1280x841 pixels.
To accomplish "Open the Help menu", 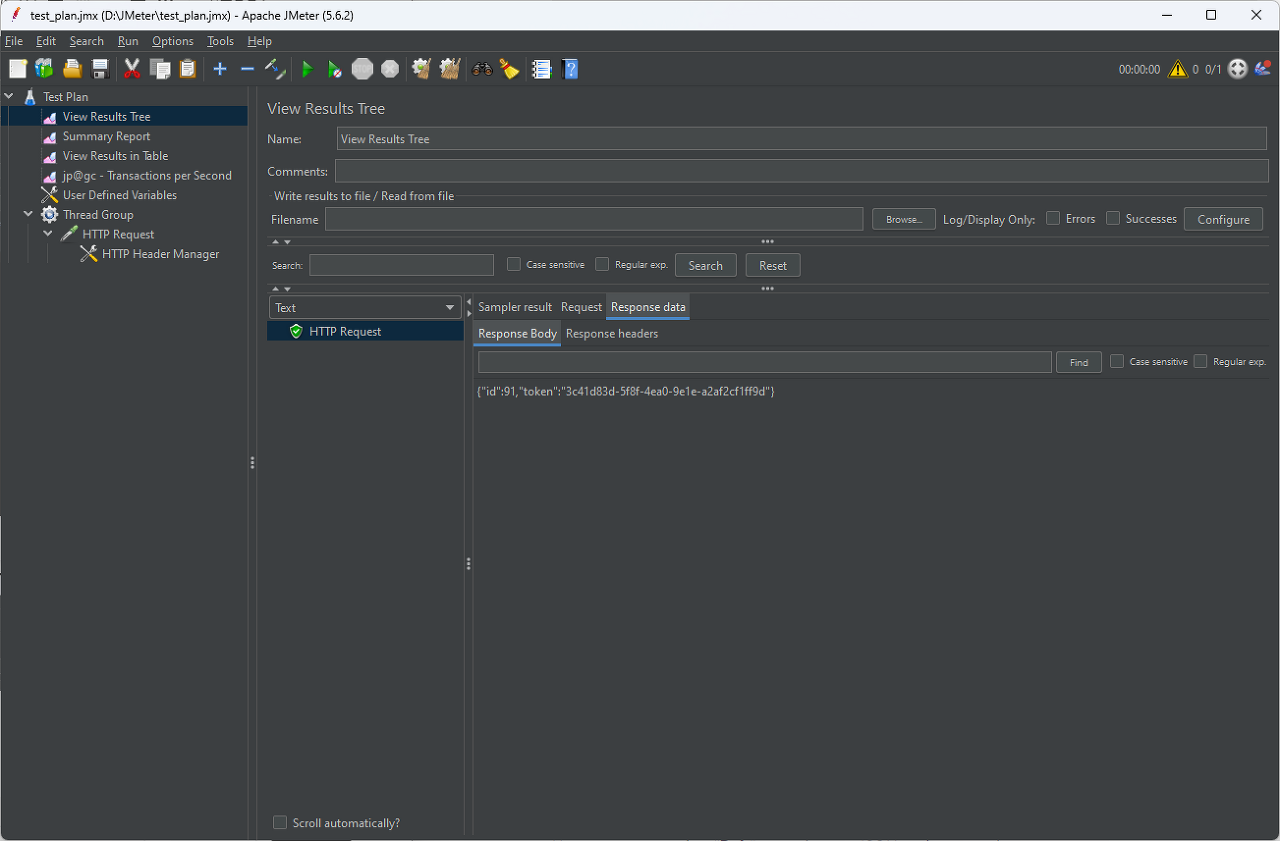I will click(260, 41).
